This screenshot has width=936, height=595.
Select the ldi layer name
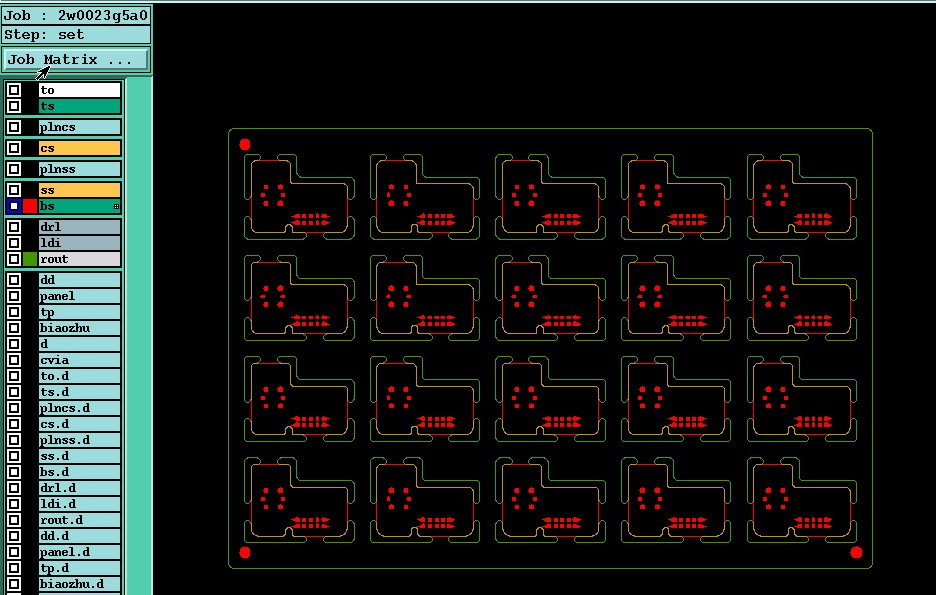(79, 243)
